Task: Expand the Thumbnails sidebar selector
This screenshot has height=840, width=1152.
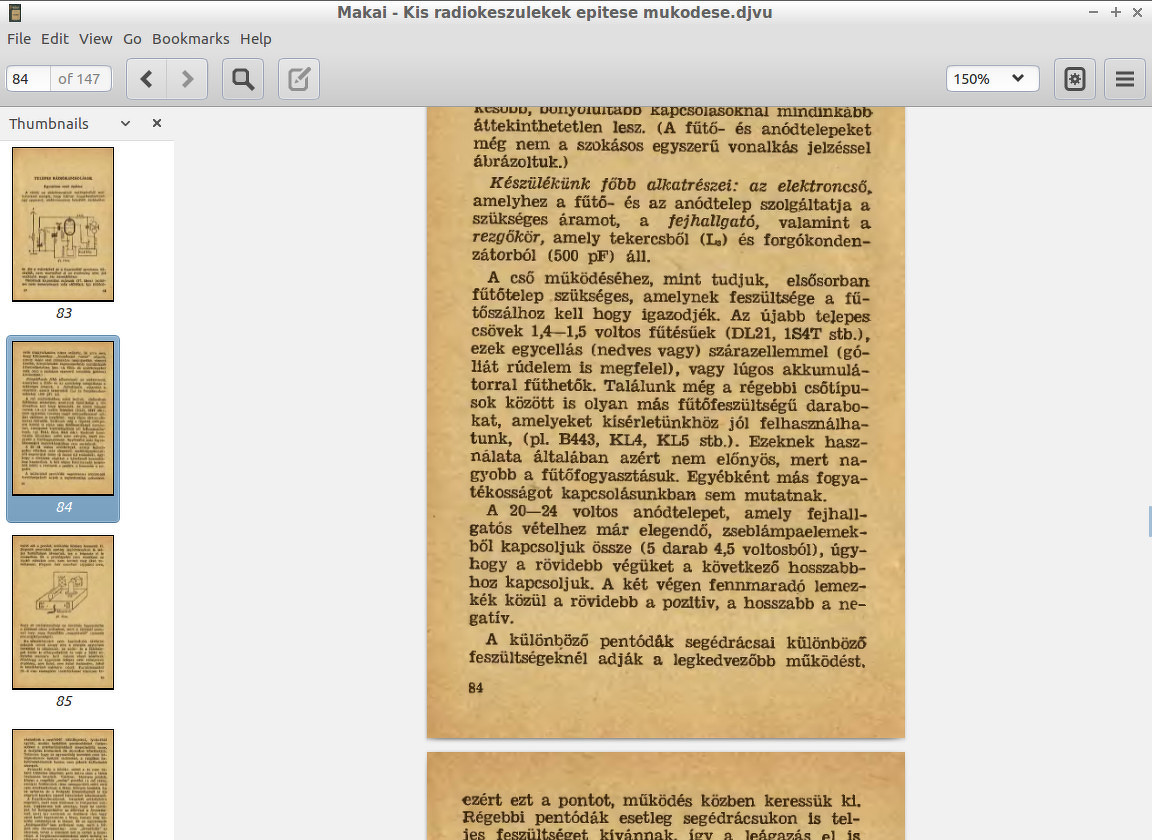Action: pyautogui.click(x=126, y=123)
